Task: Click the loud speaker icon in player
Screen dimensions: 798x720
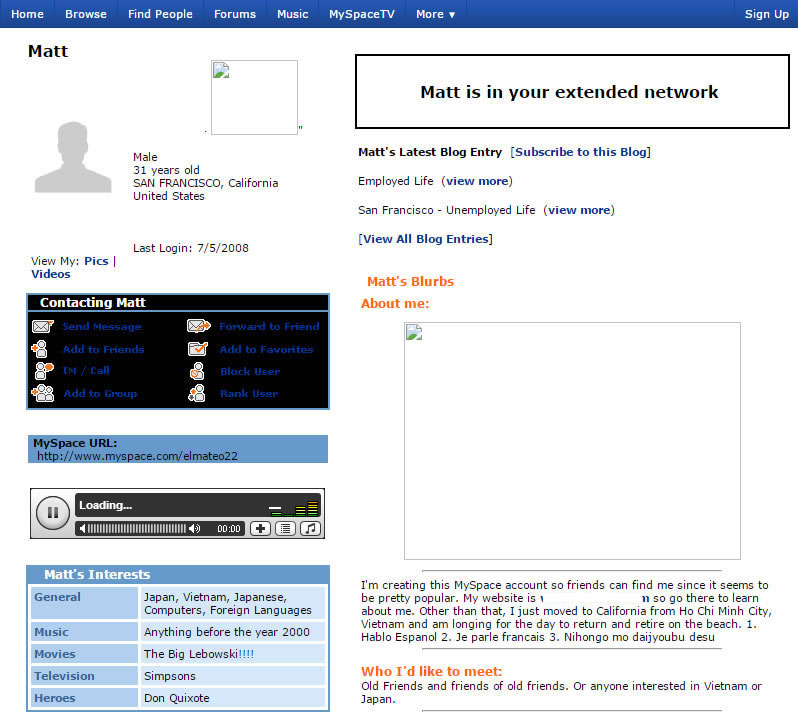Action: pos(194,529)
